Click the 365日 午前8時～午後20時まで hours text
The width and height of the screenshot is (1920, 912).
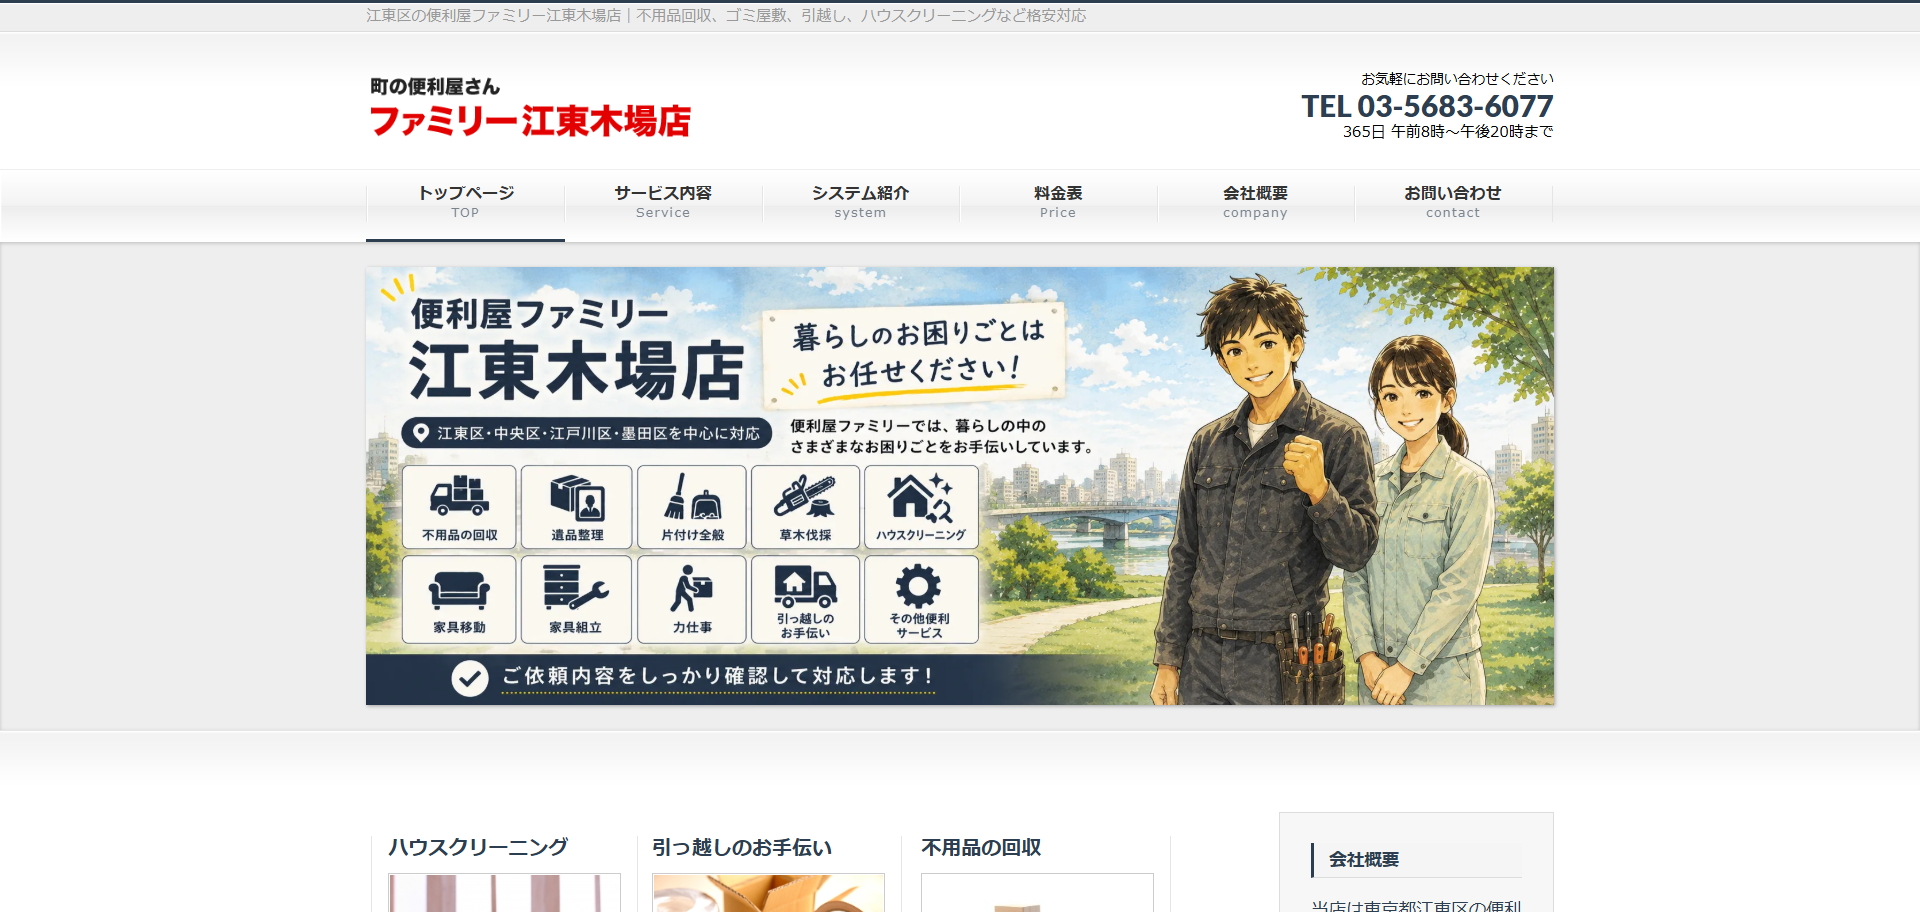tap(1448, 132)
